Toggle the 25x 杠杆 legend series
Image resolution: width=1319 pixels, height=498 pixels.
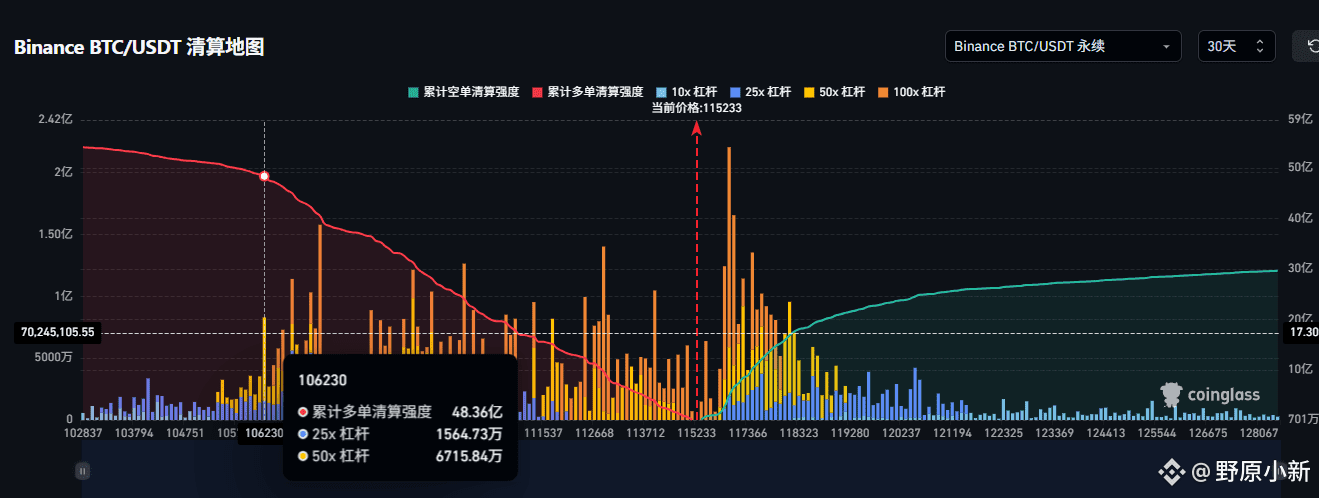tap(763, 92)
